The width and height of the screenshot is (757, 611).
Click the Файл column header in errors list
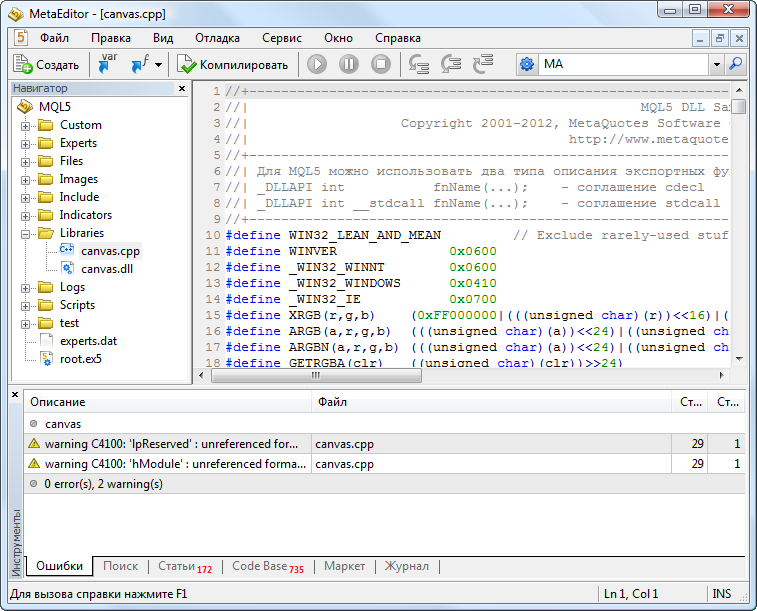coord(491,402)
